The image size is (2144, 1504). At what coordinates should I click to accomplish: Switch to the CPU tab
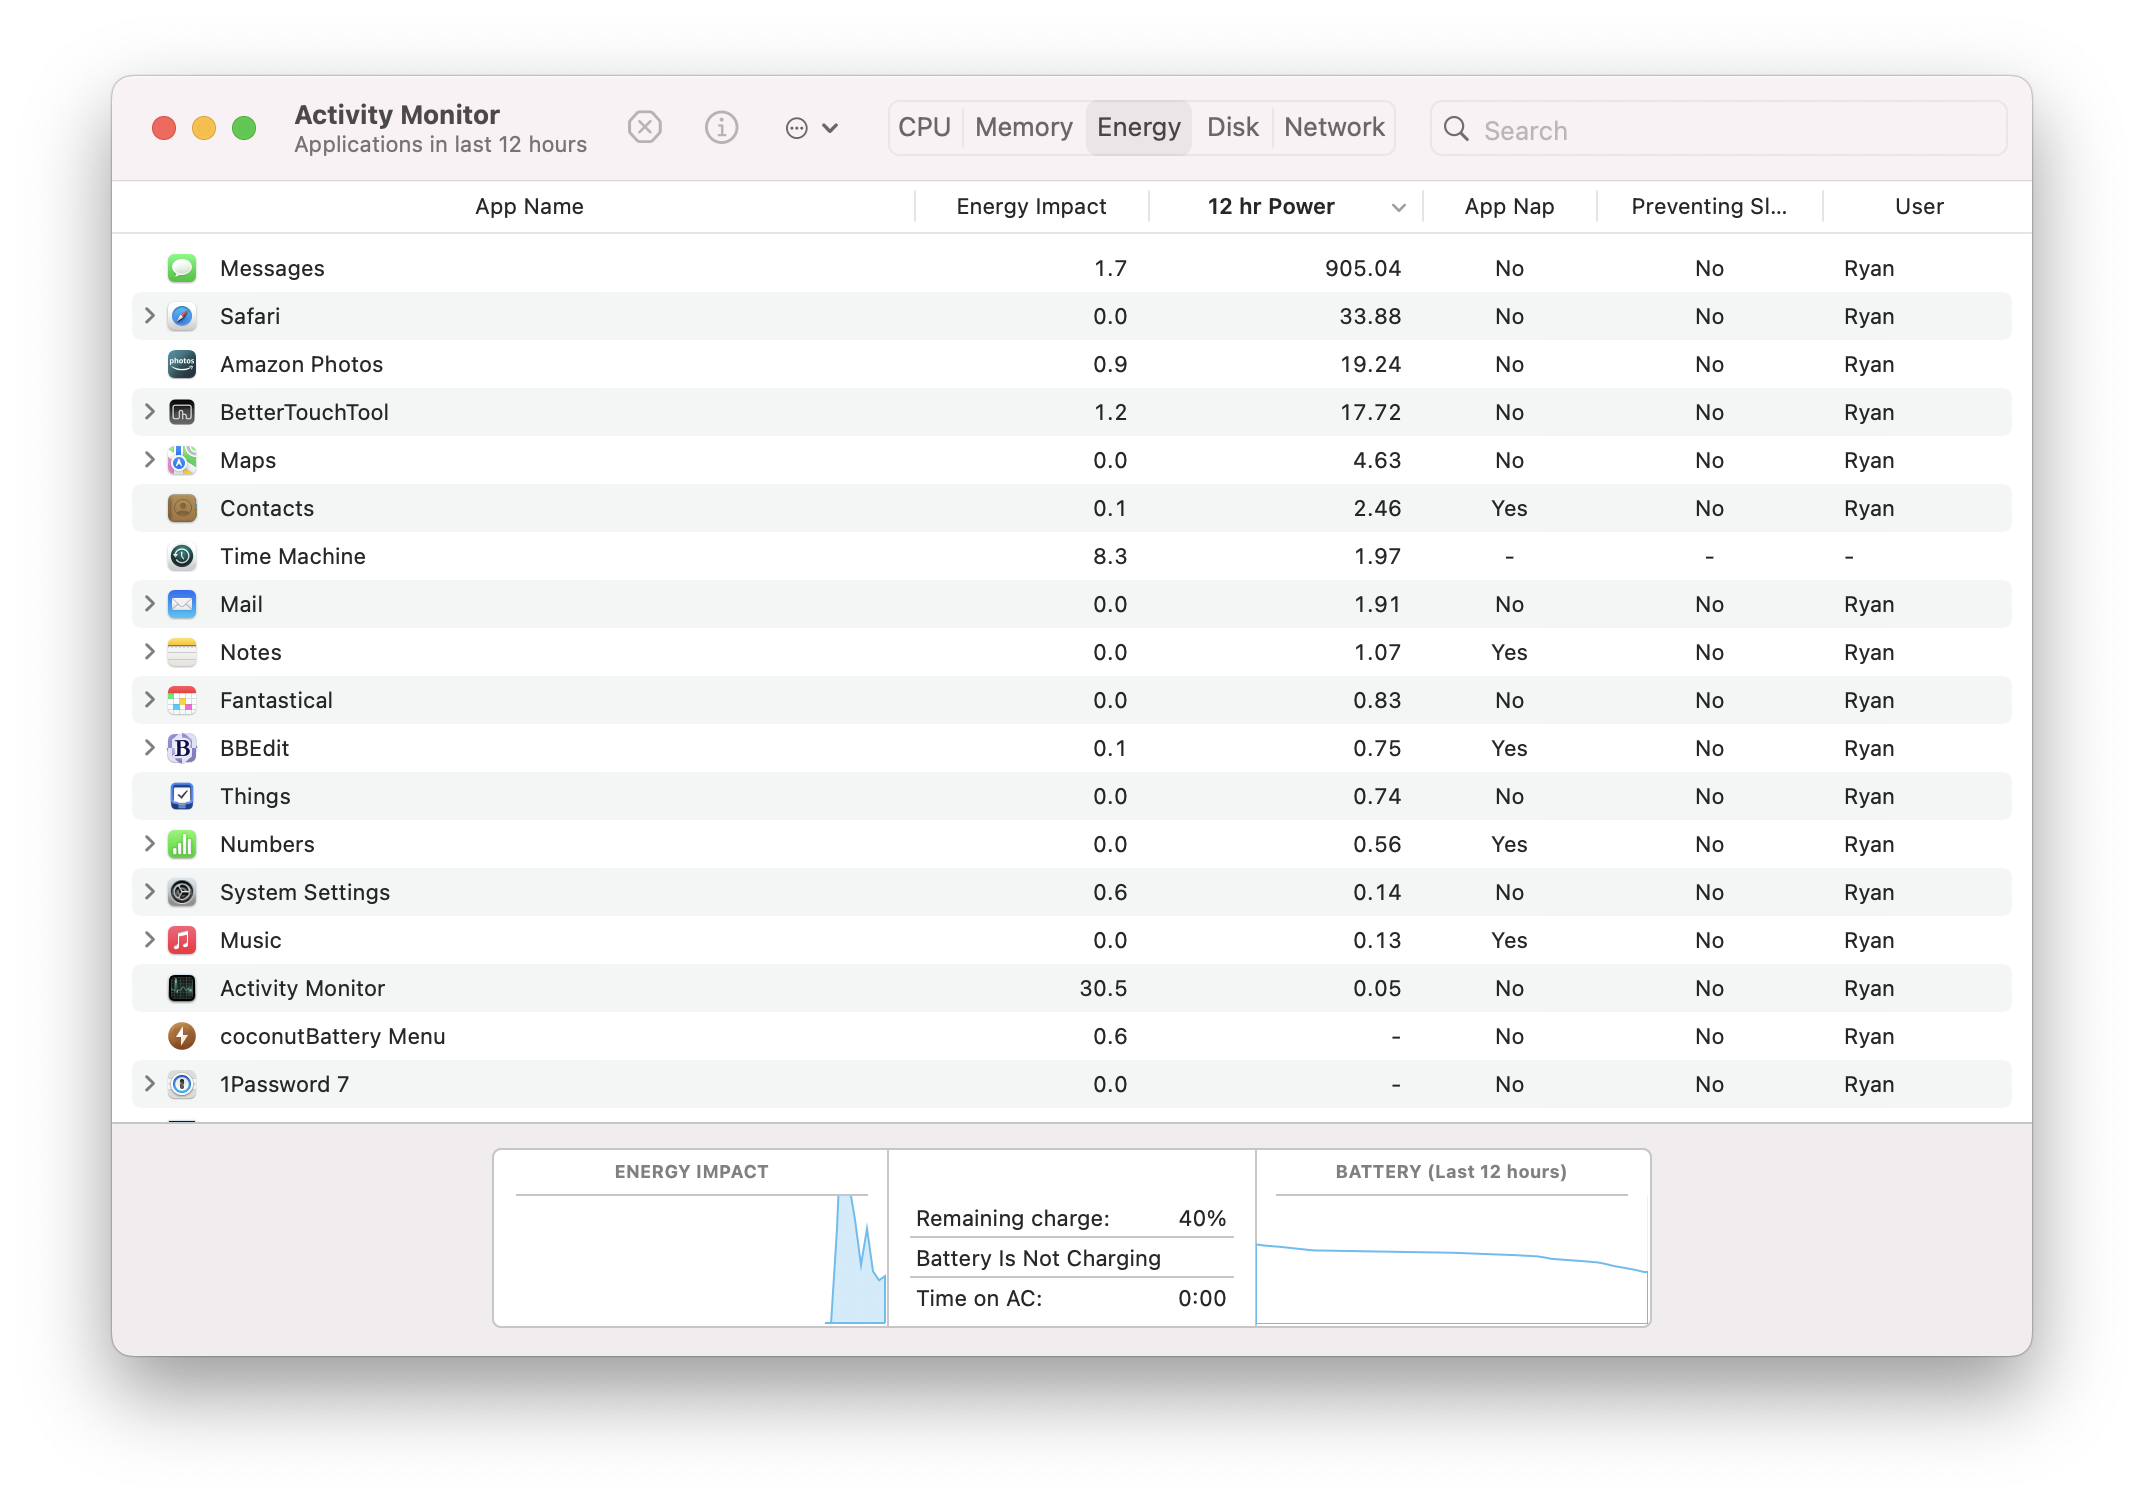click(924, 128)
